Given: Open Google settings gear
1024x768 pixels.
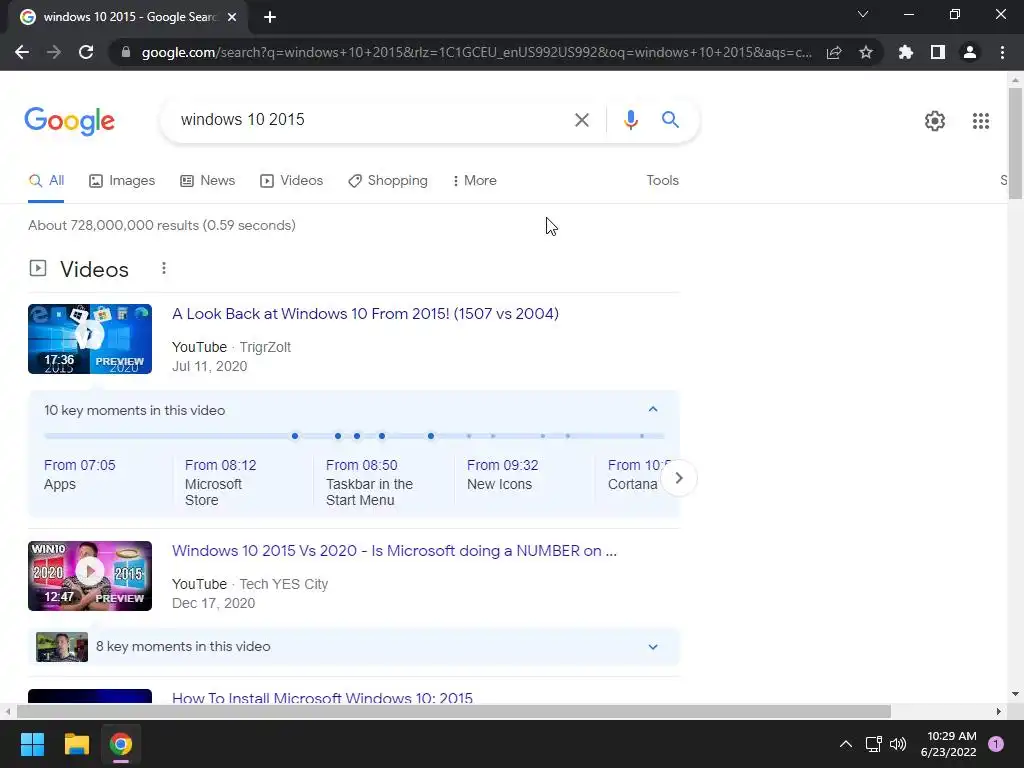Looking at the screenshot, I should click(x=935, y=121).
